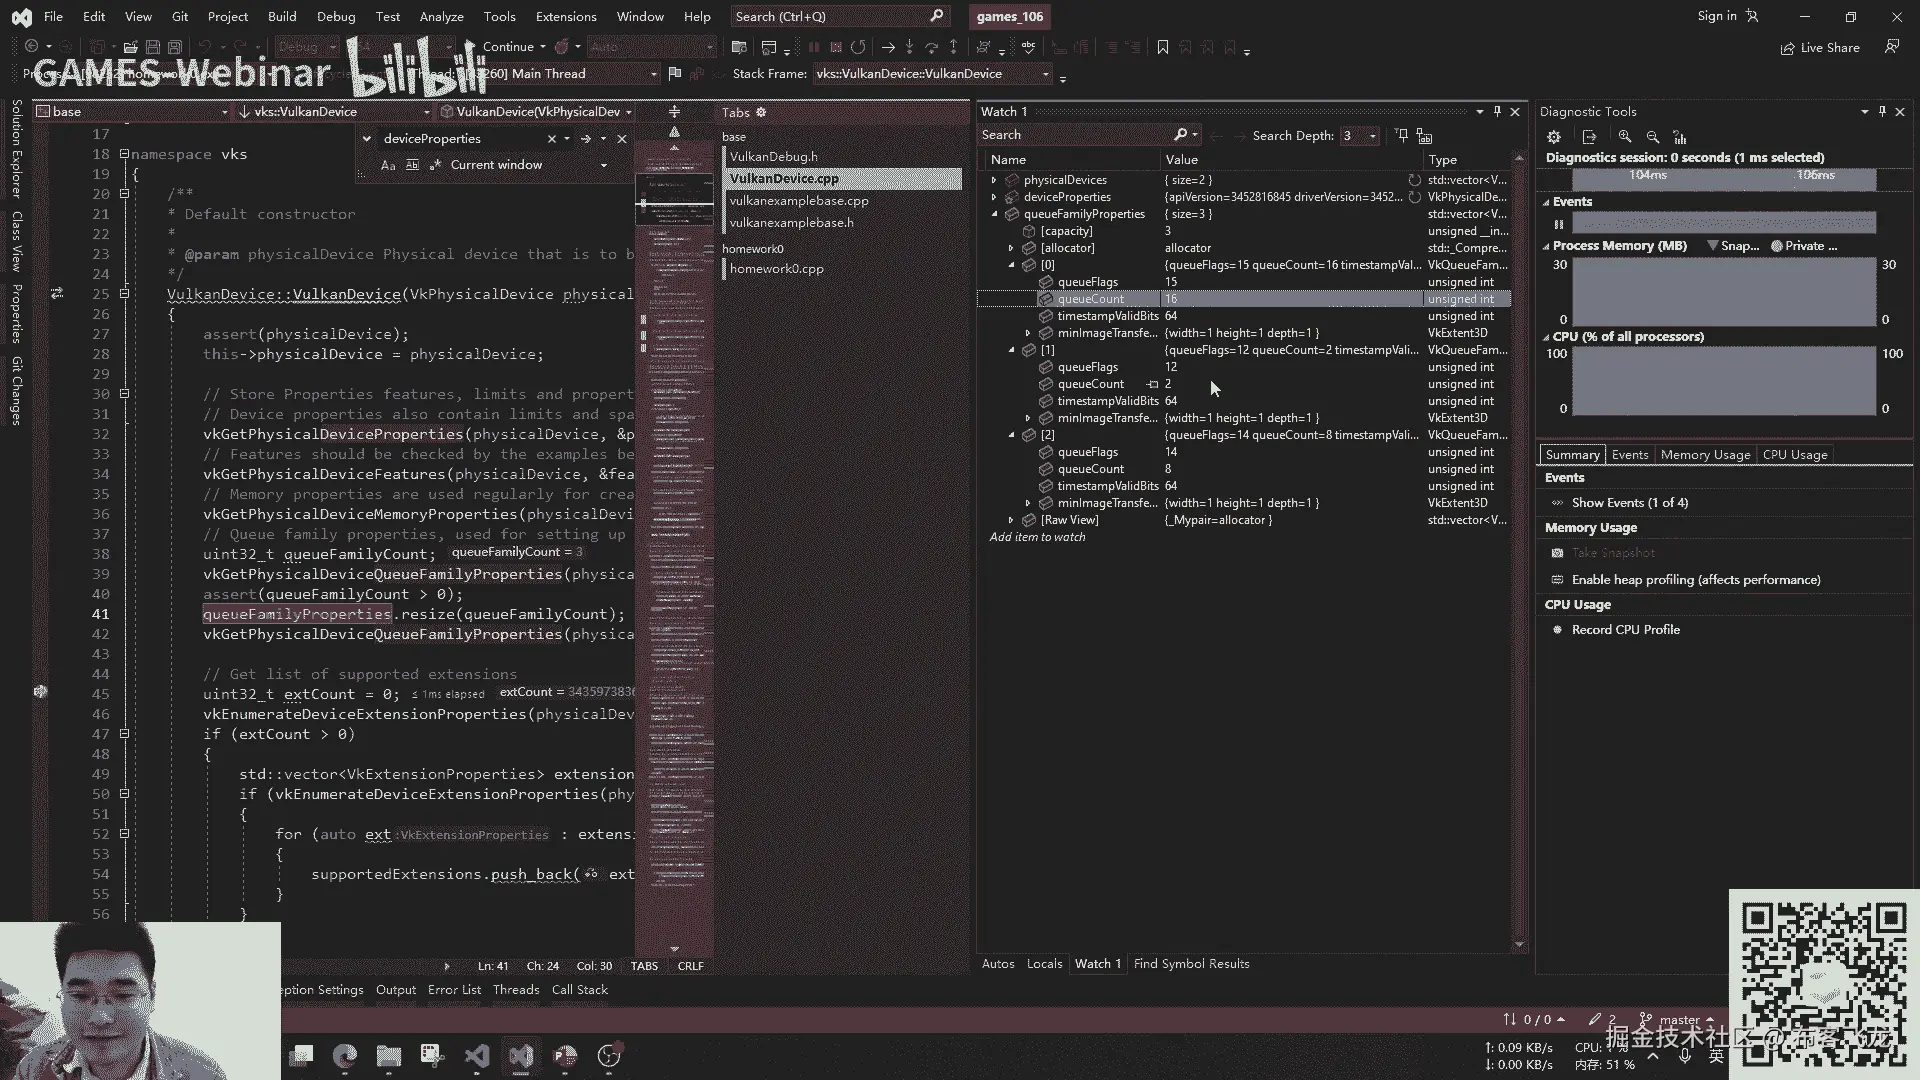
Task: Switch to the Locals tab
Action: coord(1044,964)
